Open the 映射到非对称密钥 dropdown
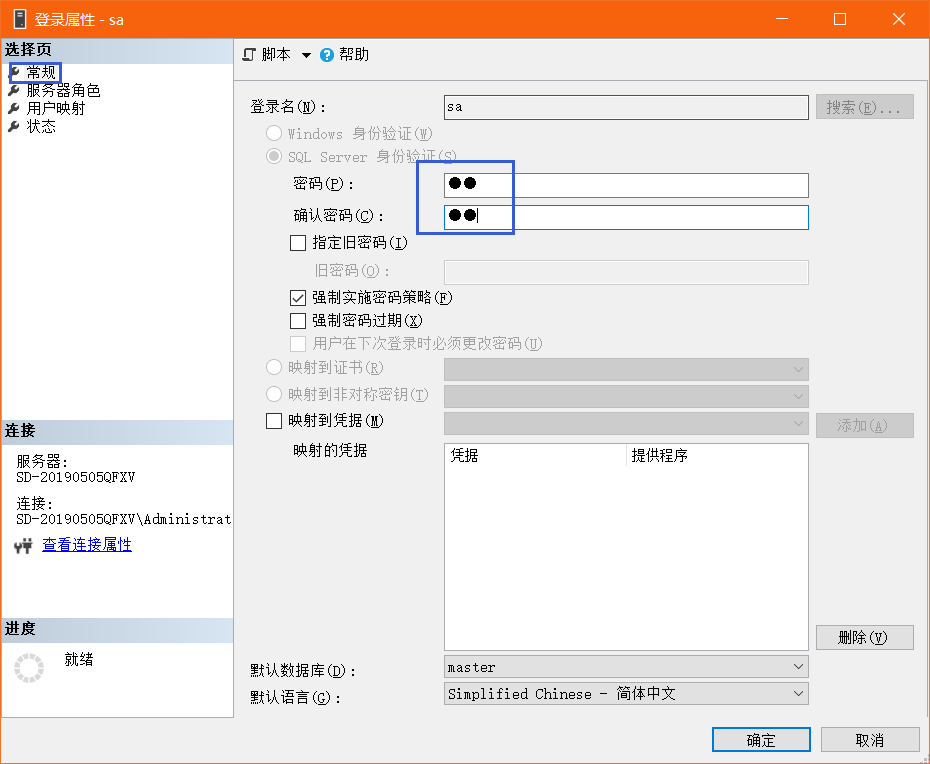The width and height of the screenshot is (930, 764). 626,396
